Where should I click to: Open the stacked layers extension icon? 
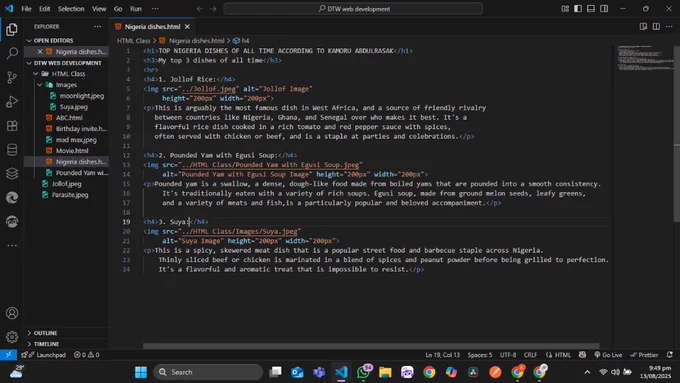point(12,173)
